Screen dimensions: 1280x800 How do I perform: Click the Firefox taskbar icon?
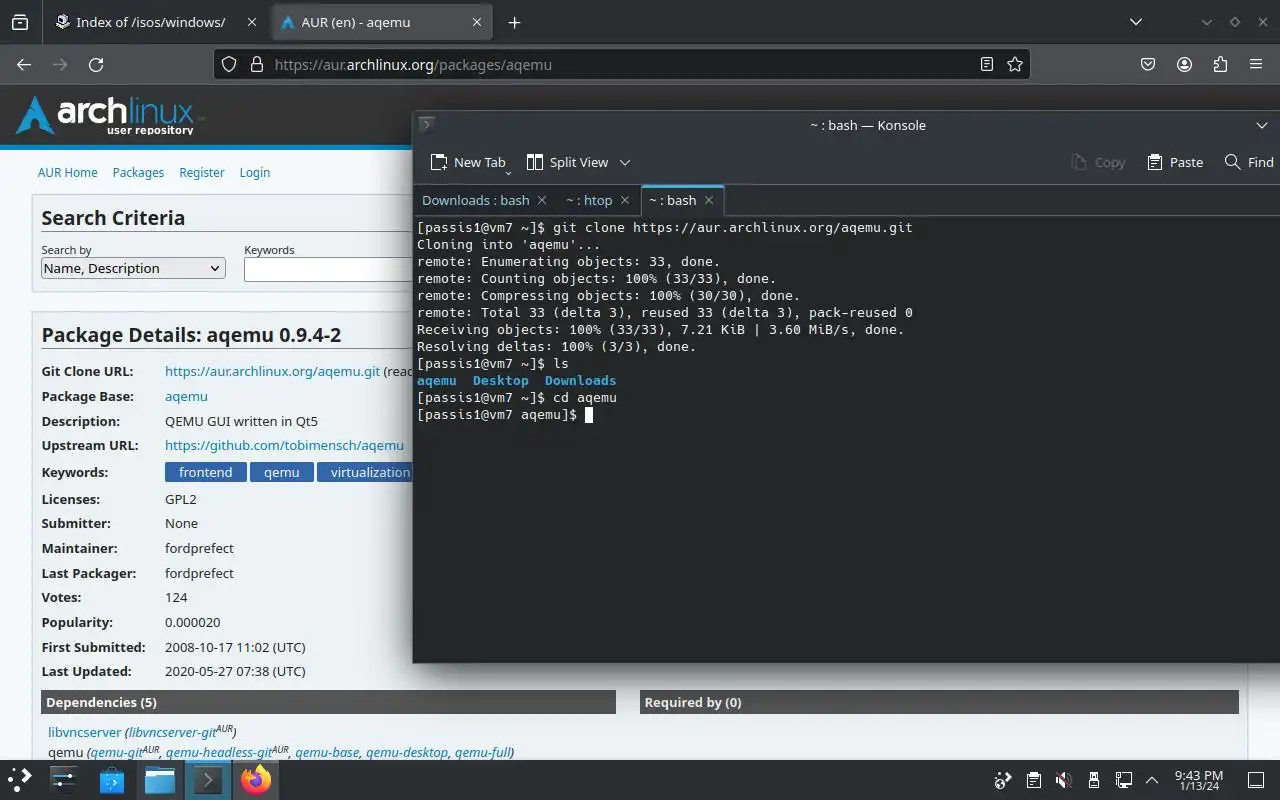[x=256, y=780]
